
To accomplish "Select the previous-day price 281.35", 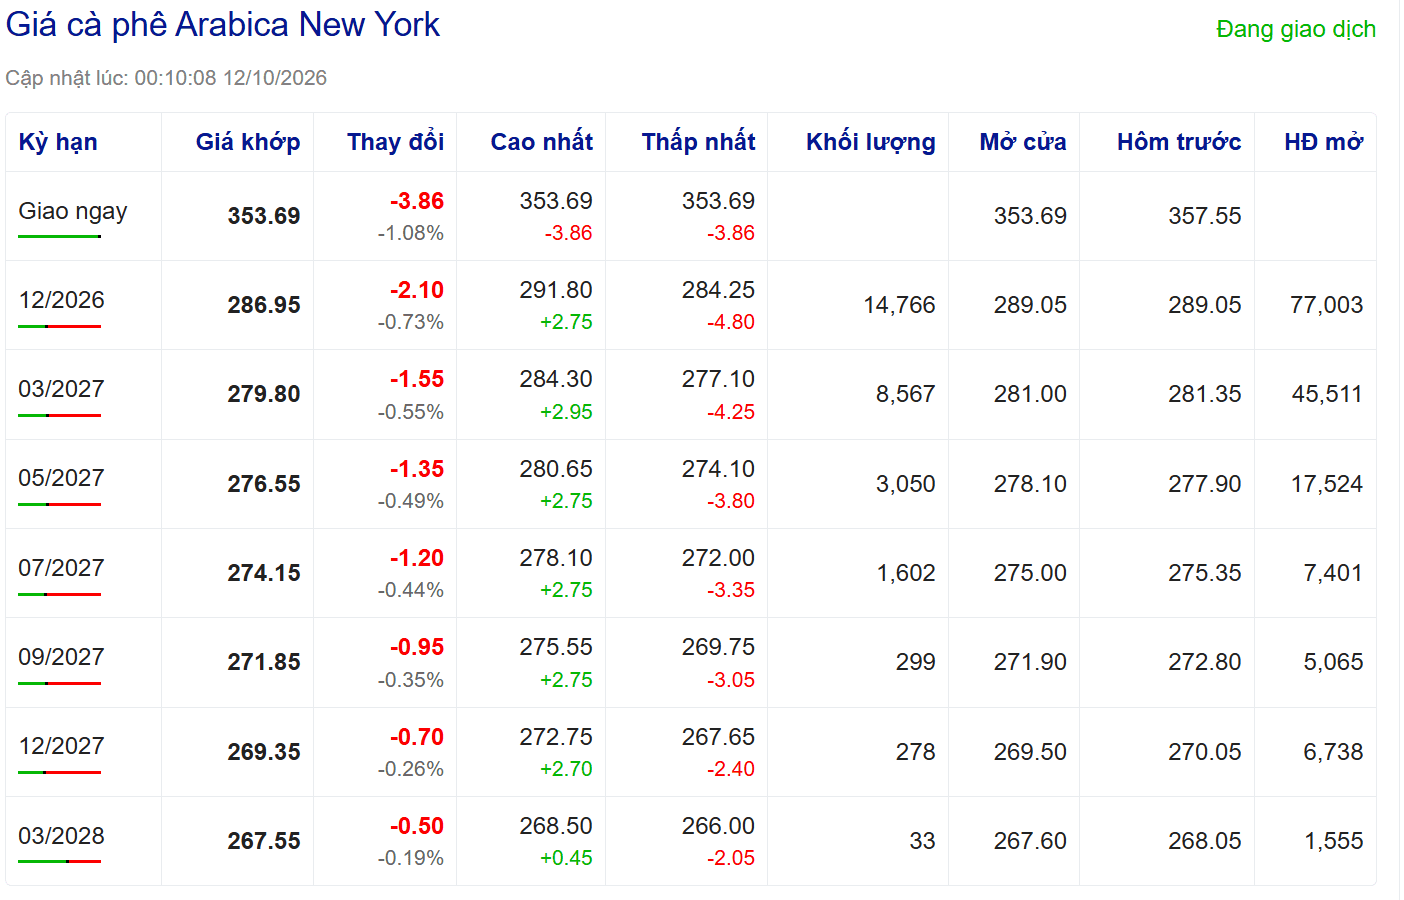I will [x=1205, y=394].
